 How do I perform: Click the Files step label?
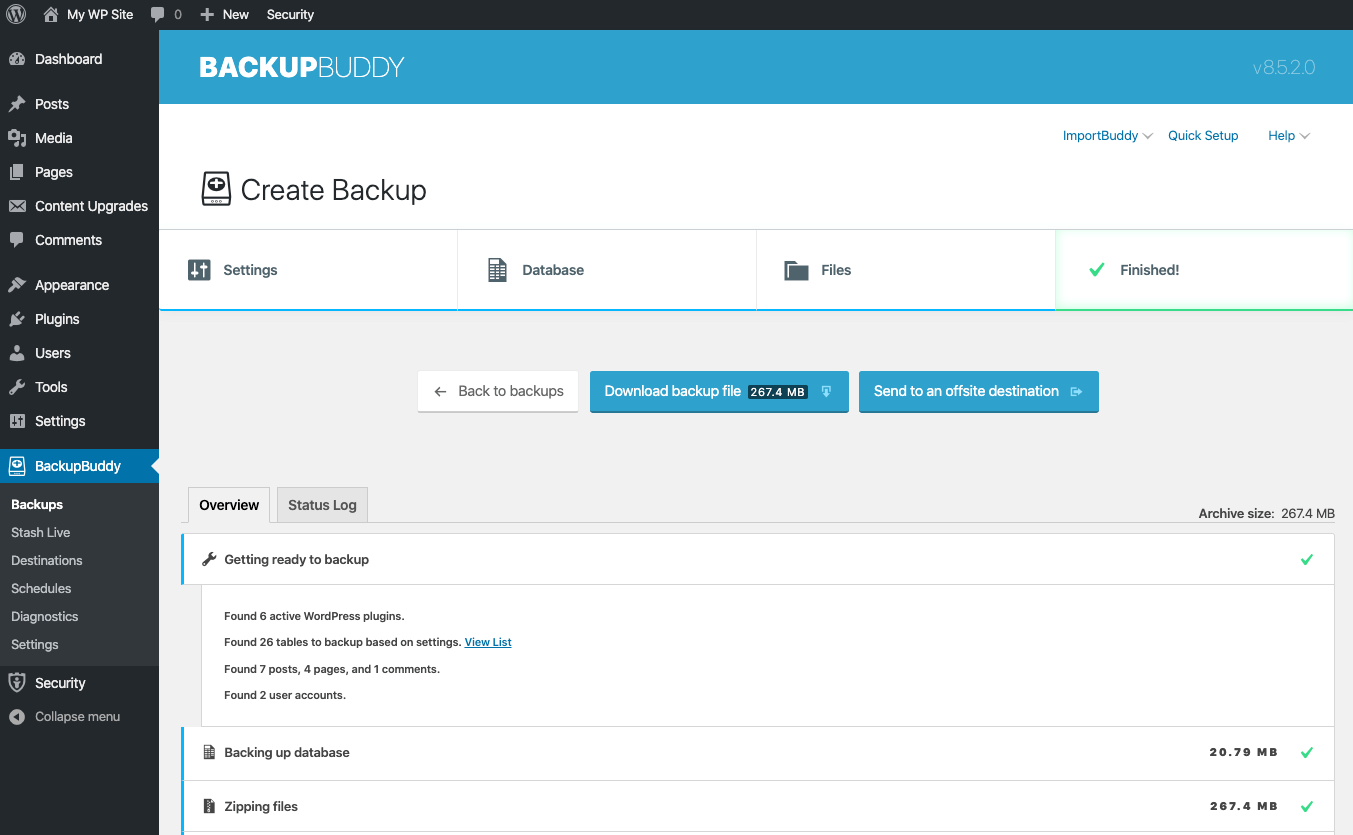[x=836, y=270]
